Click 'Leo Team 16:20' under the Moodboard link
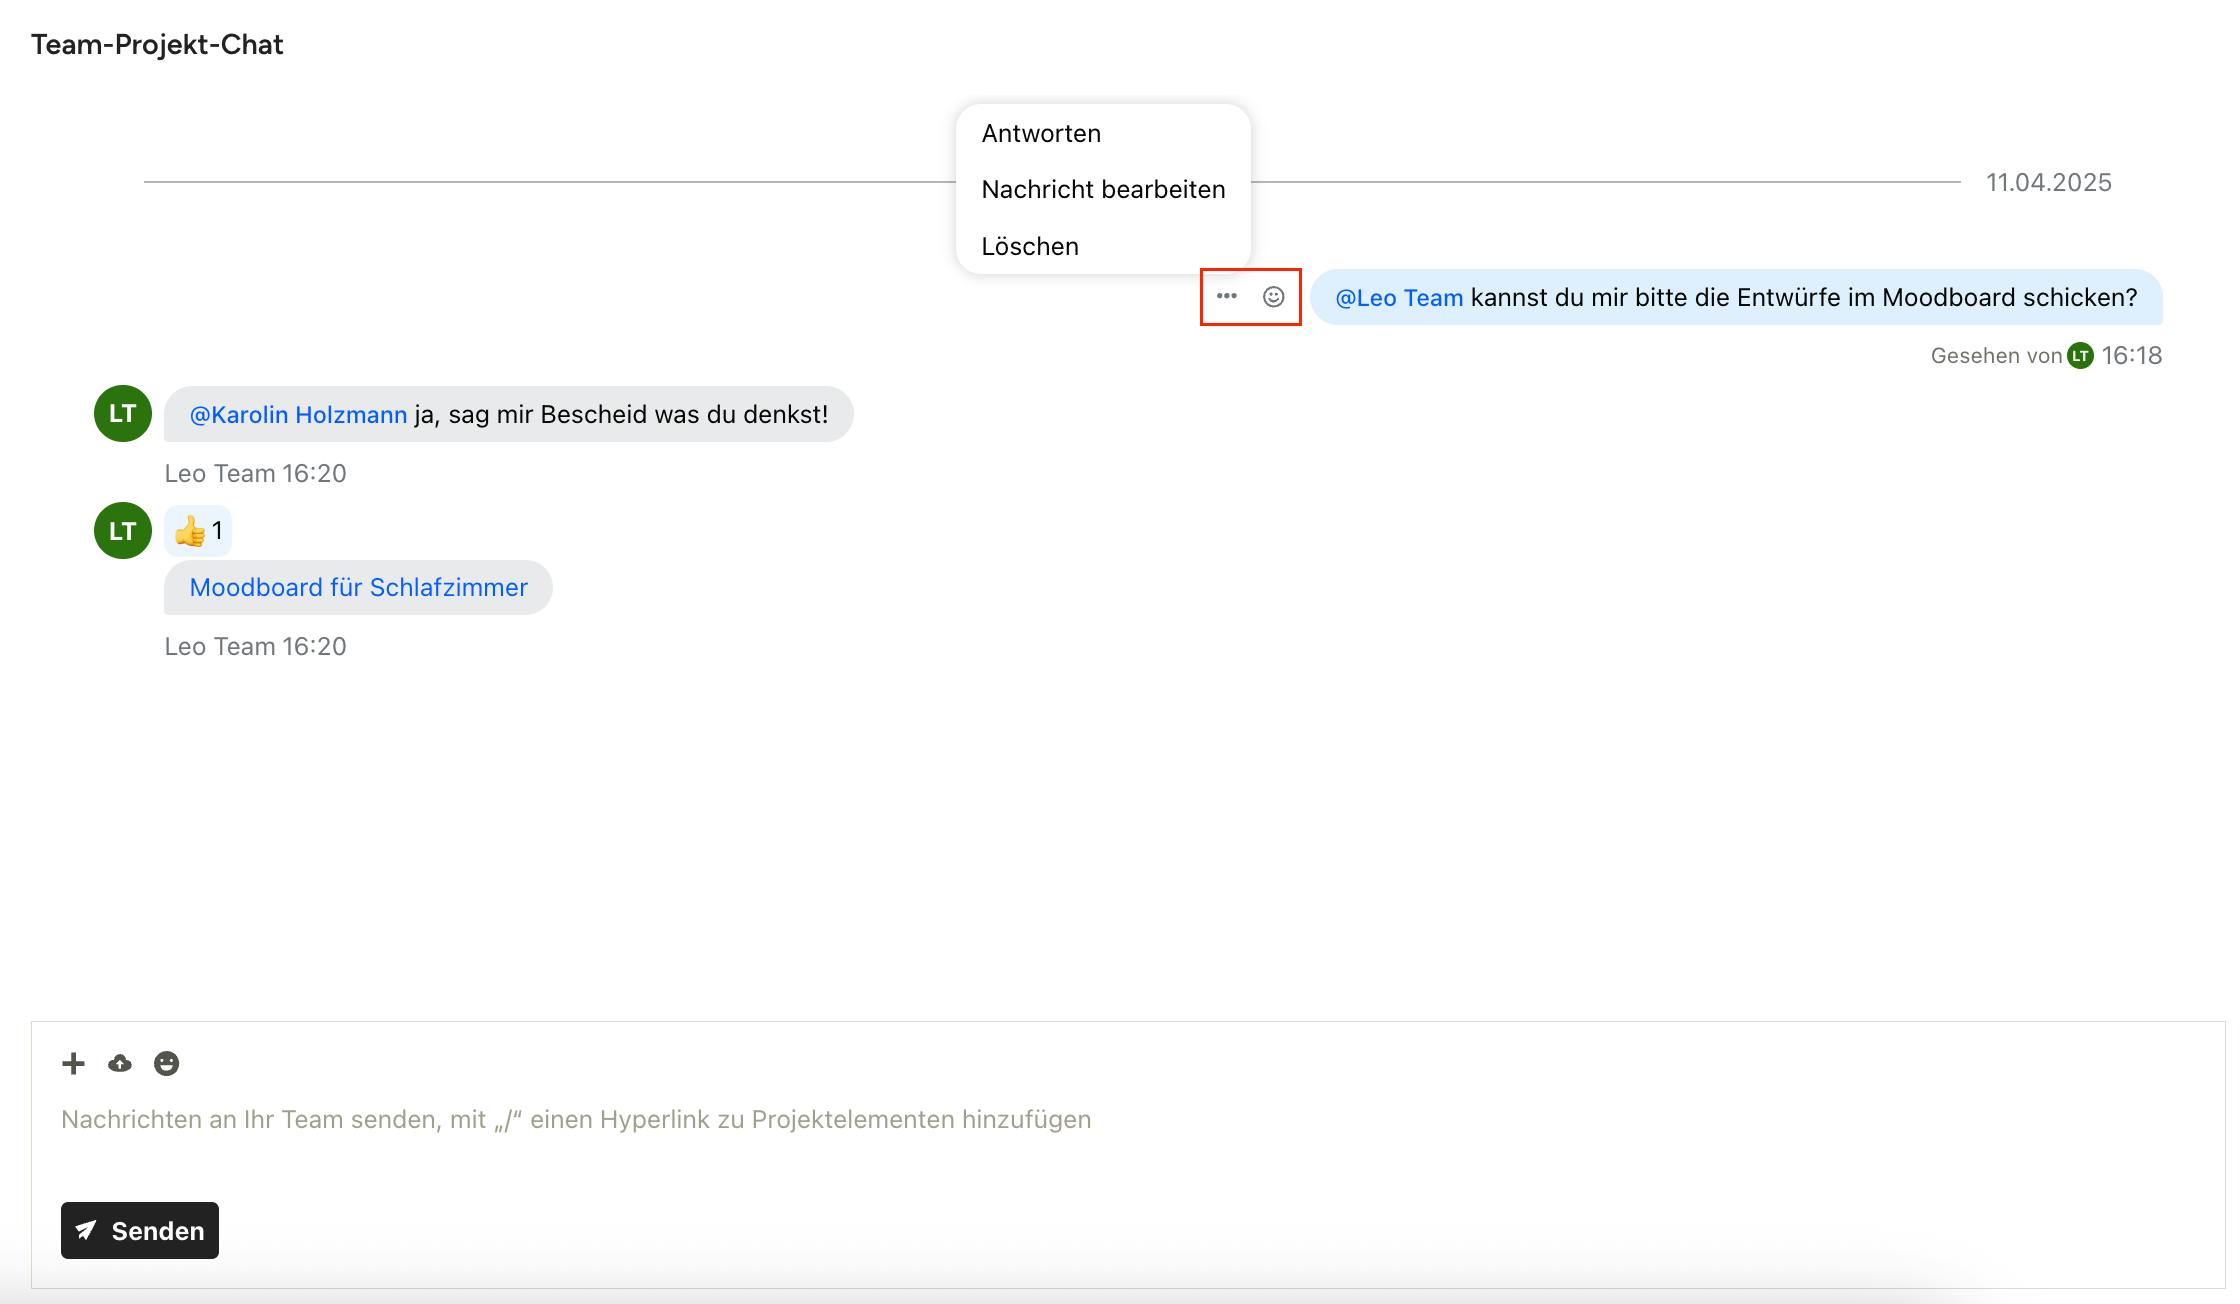2240x1304 pixels. pyautogui.click(x=256, y=646)
